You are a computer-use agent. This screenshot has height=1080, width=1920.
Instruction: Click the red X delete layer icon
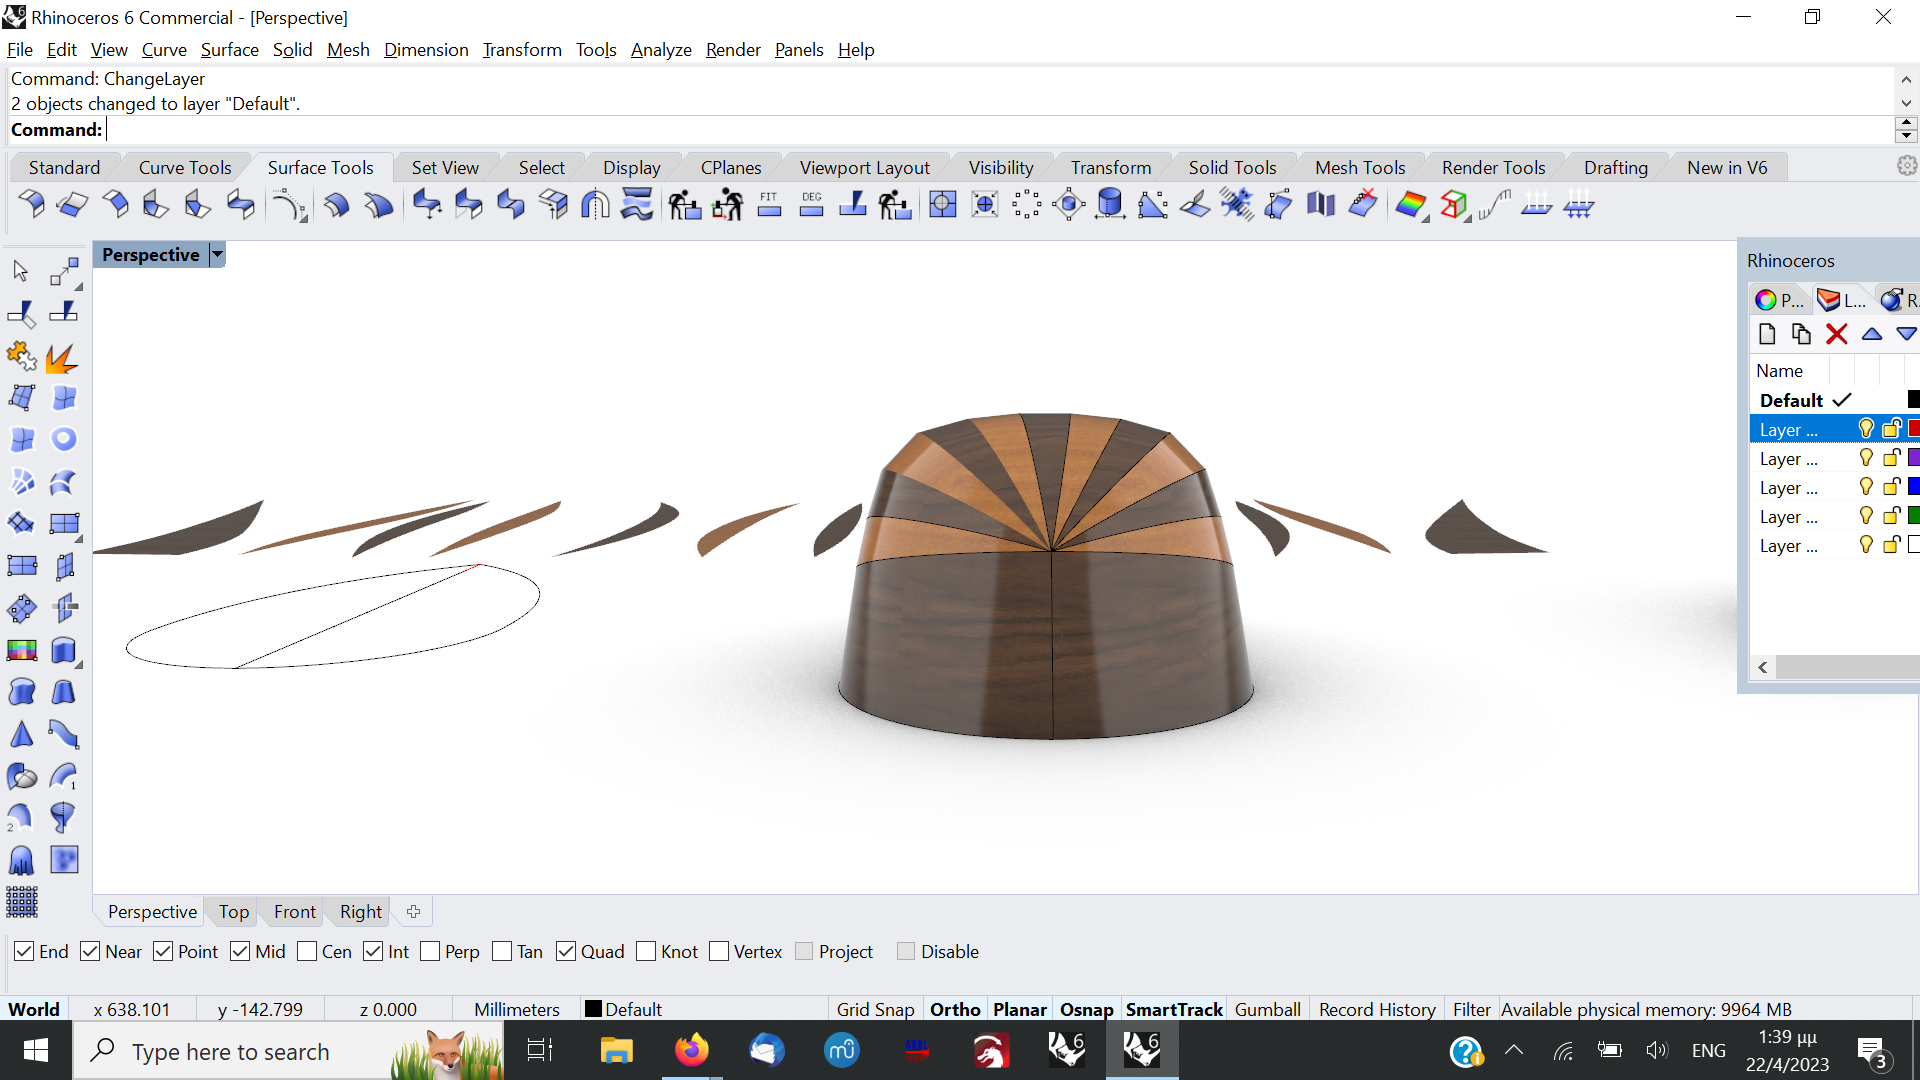pyautogui.click(x=1836, y=334)
